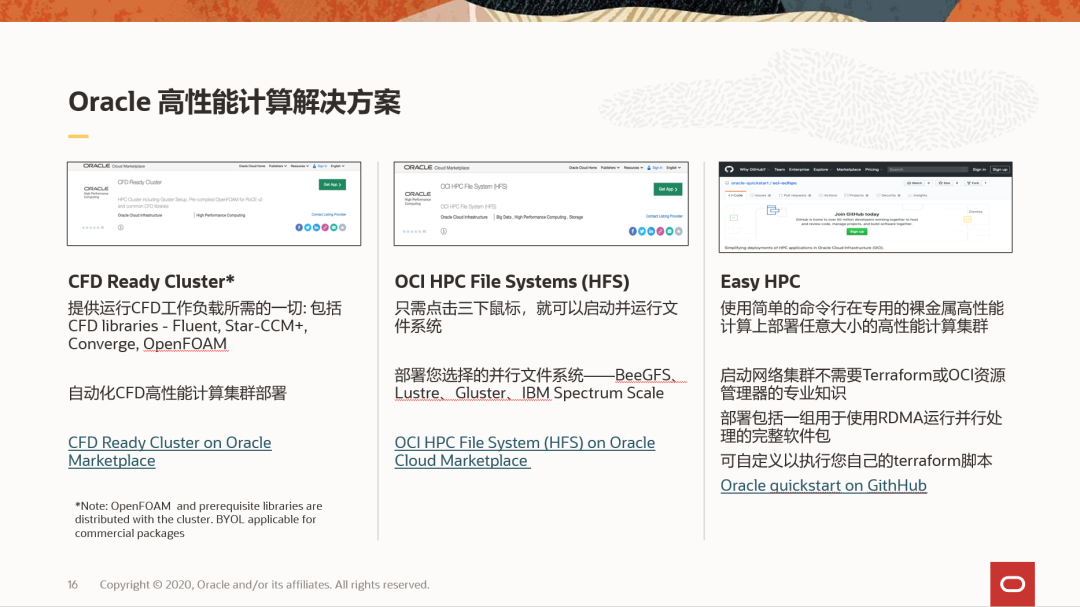Open the CFD Ready Cluster marketplace screenshot
Image resolution: width=1080 pixels, height=607 pixels.
pos(214,204)
